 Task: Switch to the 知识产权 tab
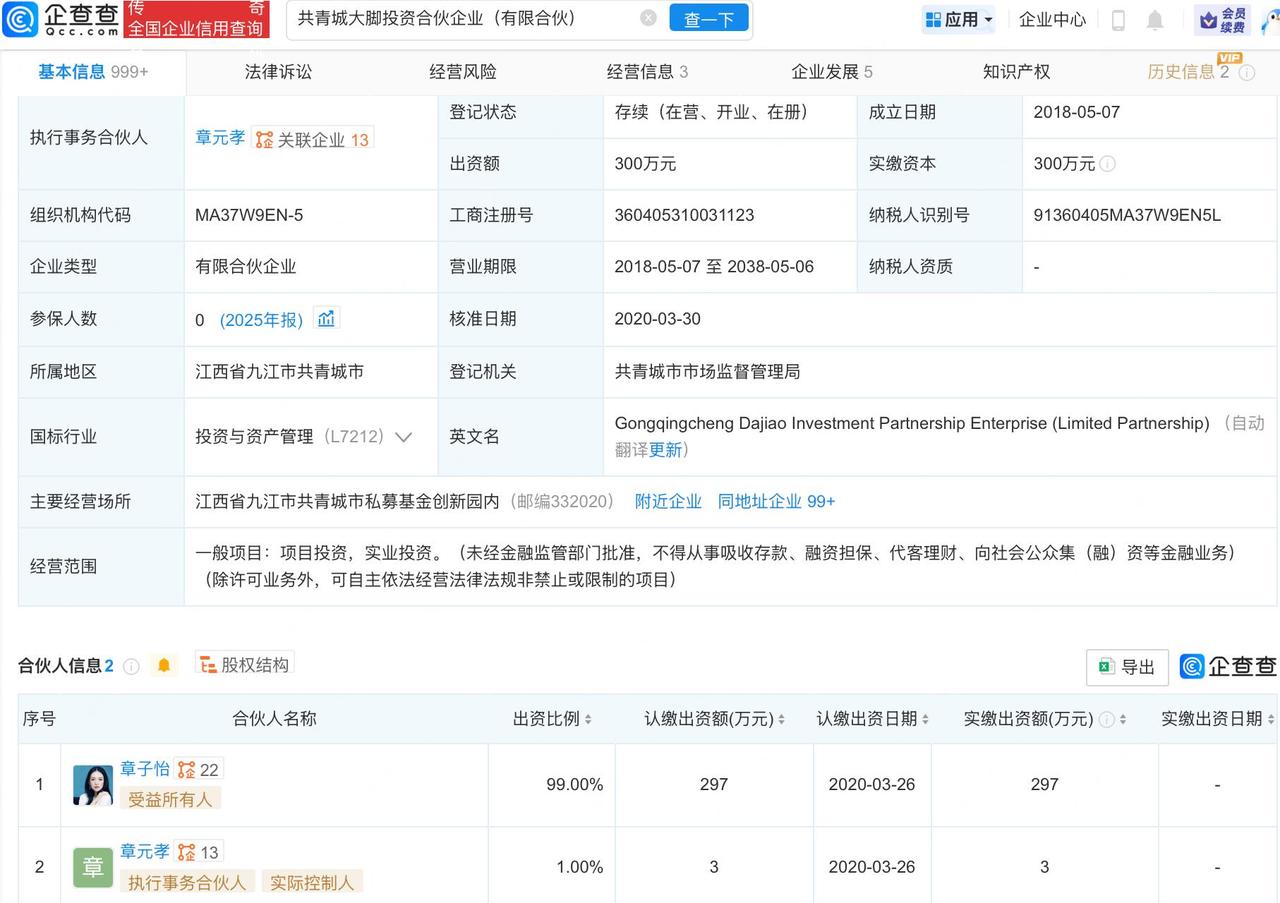(x=1016, y=71)
